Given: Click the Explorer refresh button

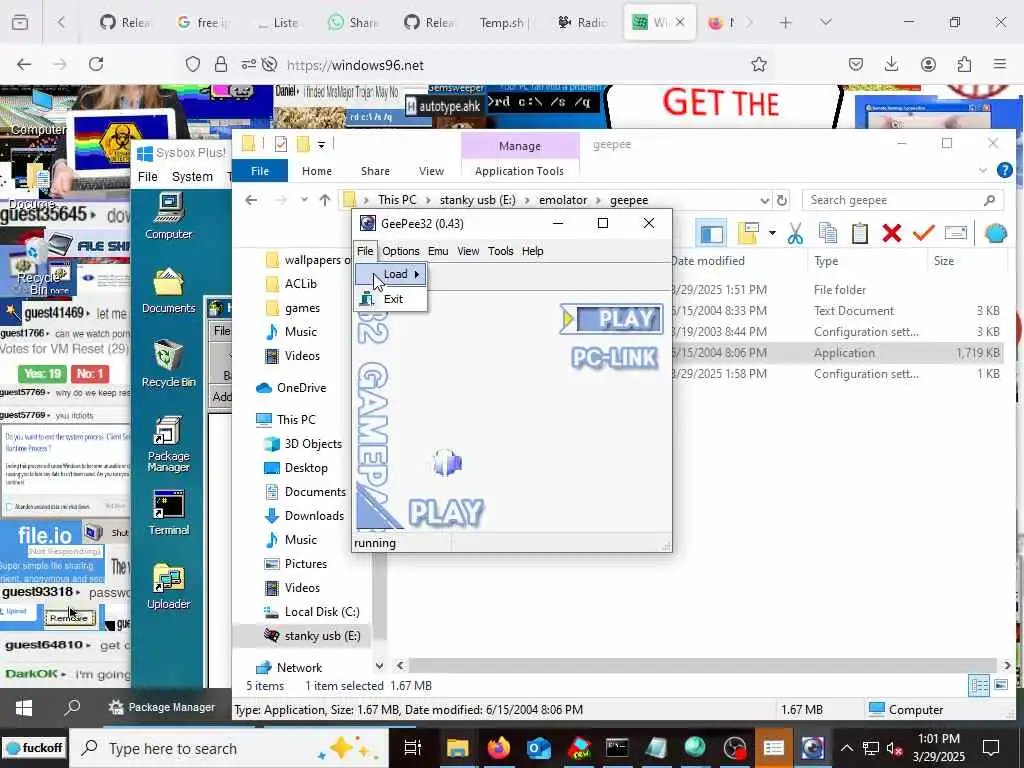Looking at the screenshot, I should point(782,200).
